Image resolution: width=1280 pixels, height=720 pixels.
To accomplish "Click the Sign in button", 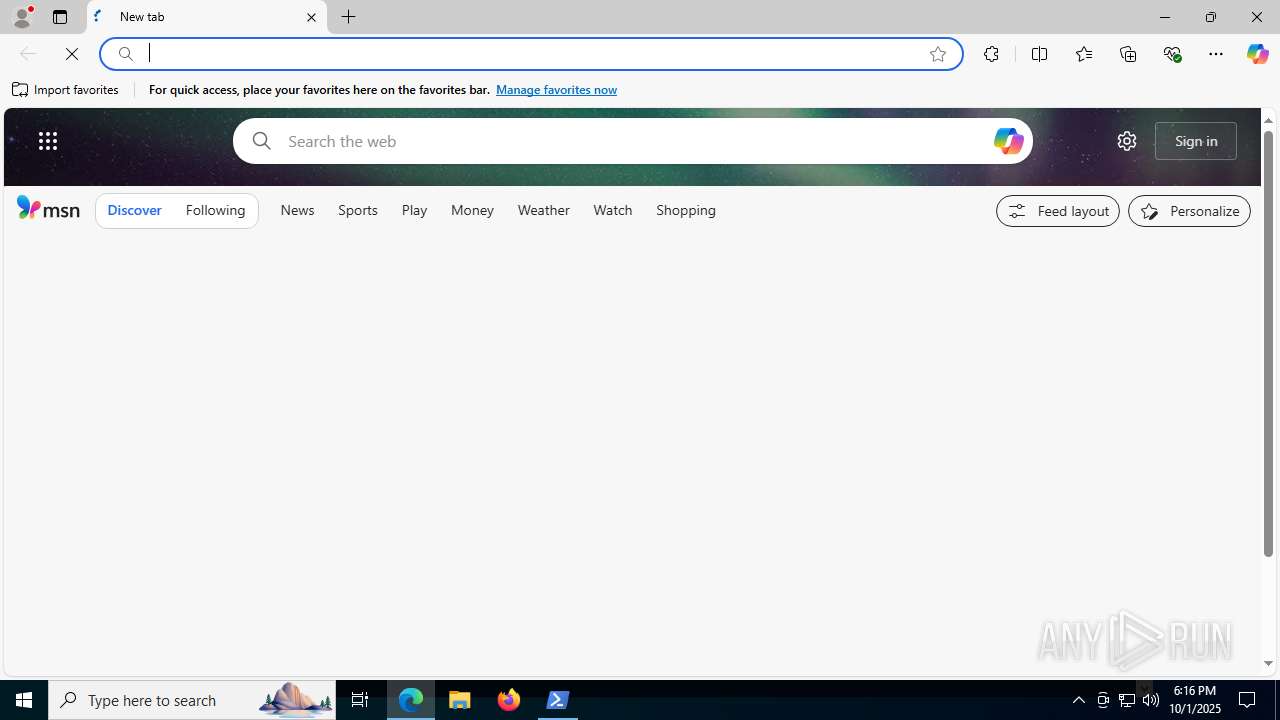I will coord(1196,141).
